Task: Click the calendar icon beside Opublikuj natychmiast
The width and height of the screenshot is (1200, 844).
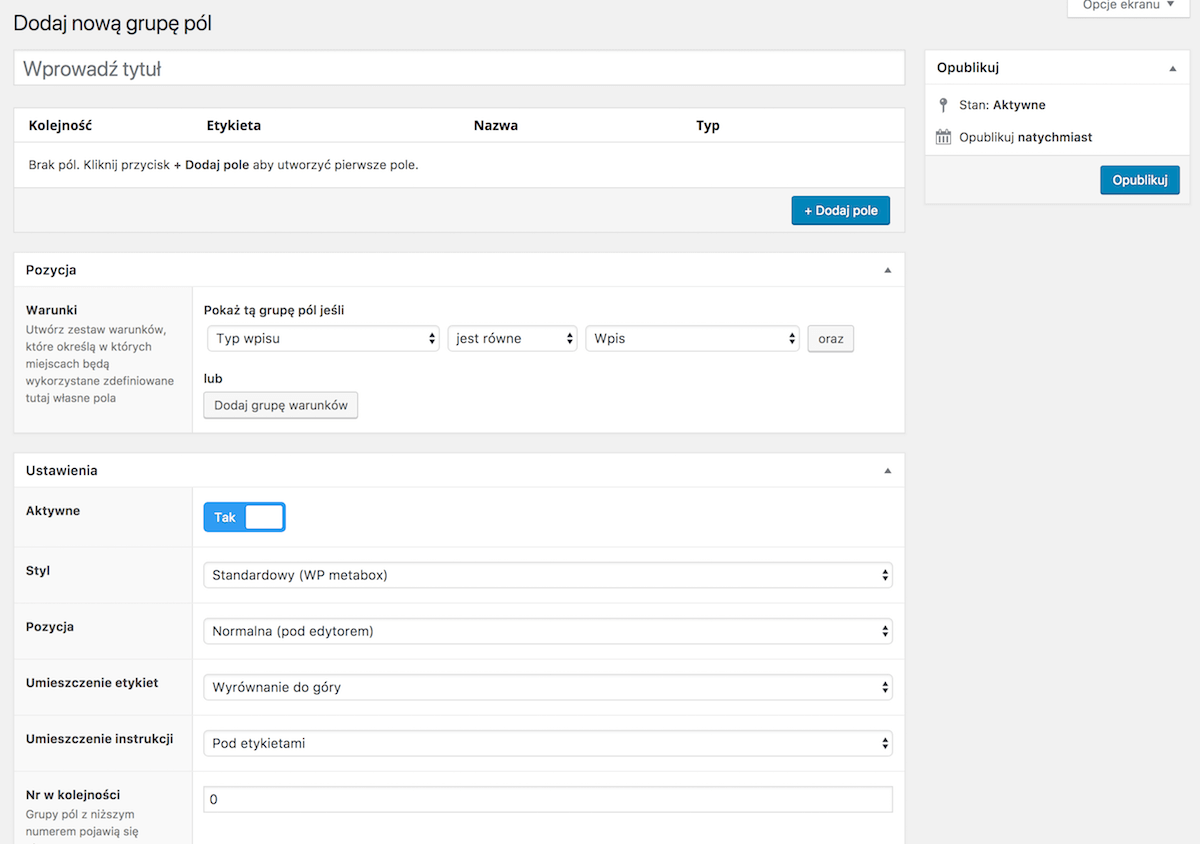Action: [x=943, y=137]
